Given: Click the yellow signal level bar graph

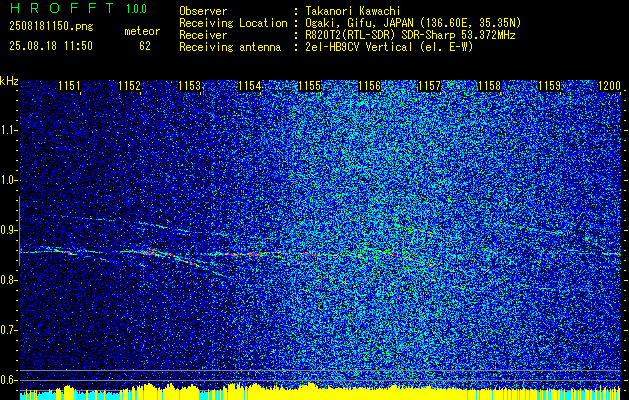Looking at the screenshot, I should (321, 392).
